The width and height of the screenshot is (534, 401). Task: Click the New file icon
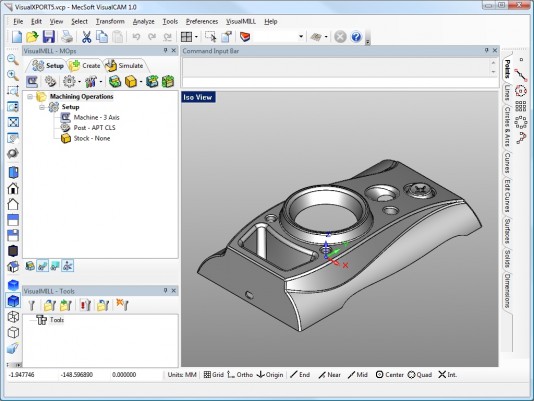point(17,37)
